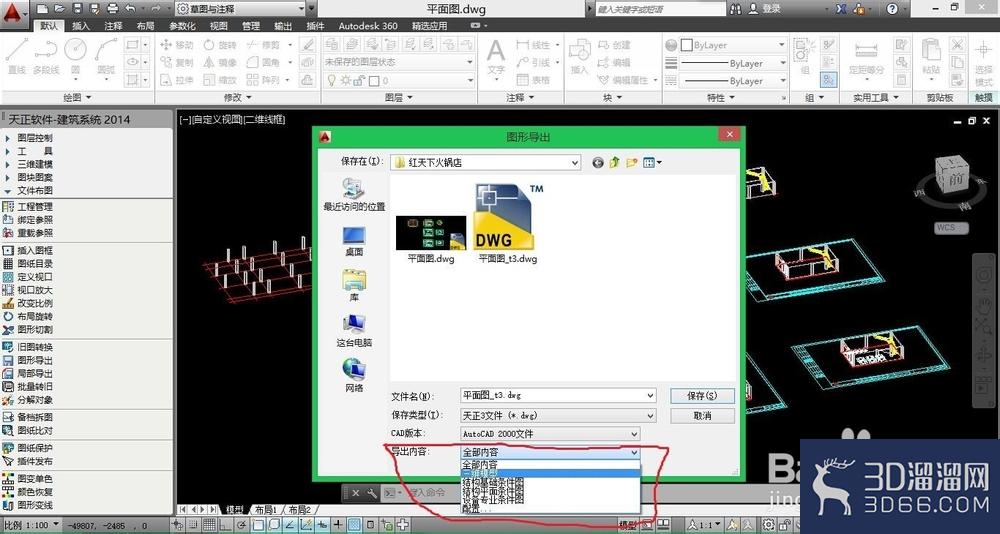The width and height of the screenshot is (1000, 534).
Task: Open 网络 Network in dialog places bar
Action: (x=354, y=375)
